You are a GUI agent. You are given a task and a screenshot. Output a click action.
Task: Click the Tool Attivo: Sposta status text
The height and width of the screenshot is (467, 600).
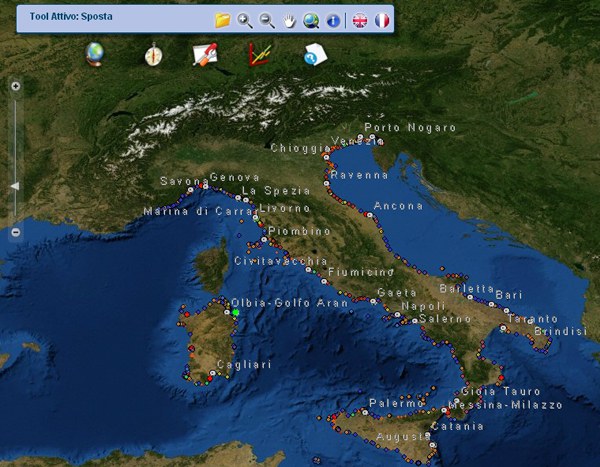pyautogui.click(x=71, y=16)
